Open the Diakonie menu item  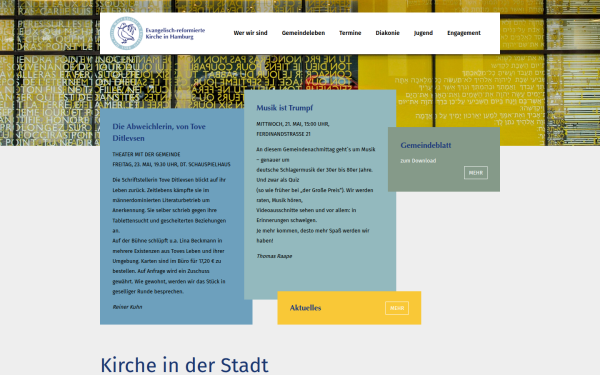click(387, 33)
